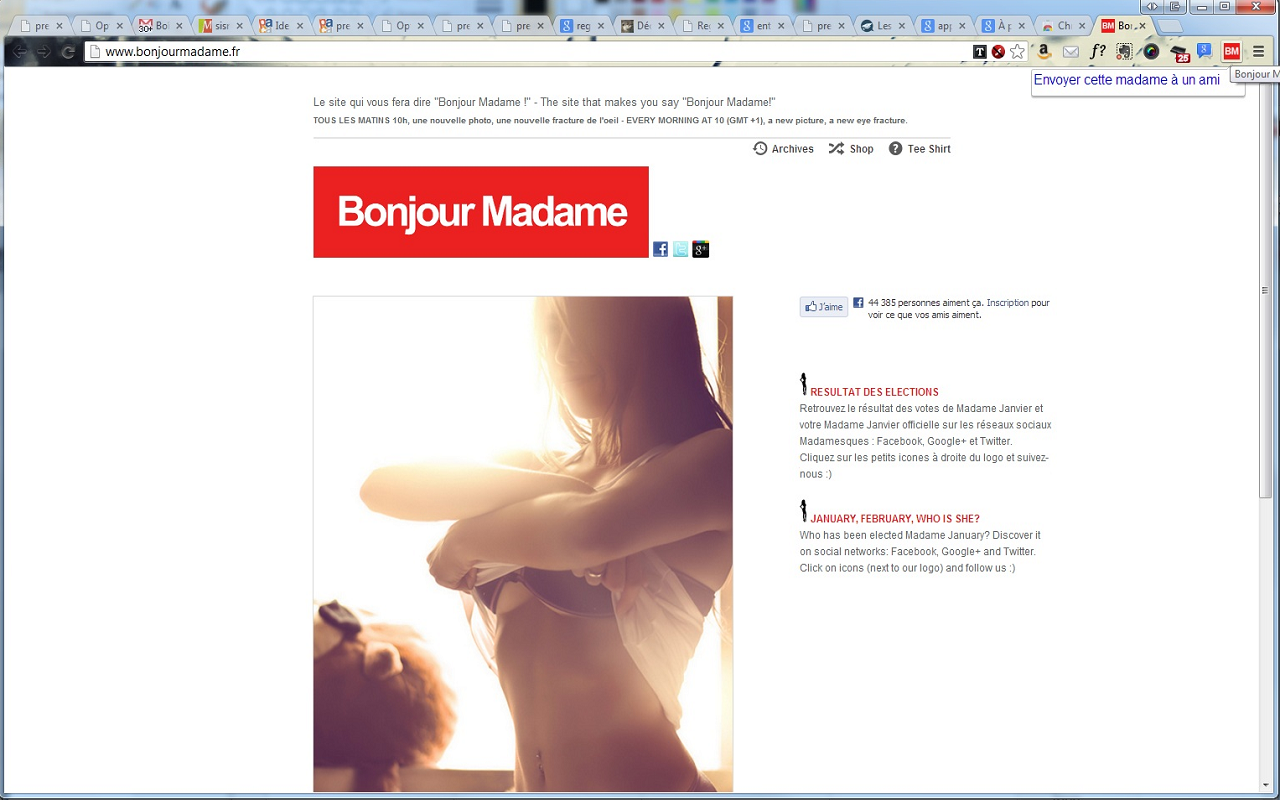Screen dimensions: 1280x800
Task: Close the 'Les' tab
Action: (x=901, y=26)
